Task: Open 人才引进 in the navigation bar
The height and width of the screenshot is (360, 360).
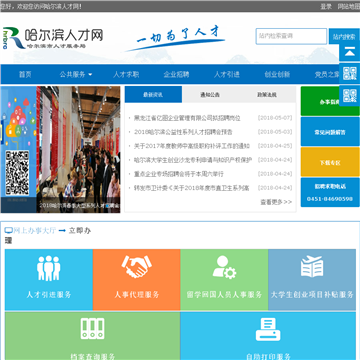Action: point(227,75)
